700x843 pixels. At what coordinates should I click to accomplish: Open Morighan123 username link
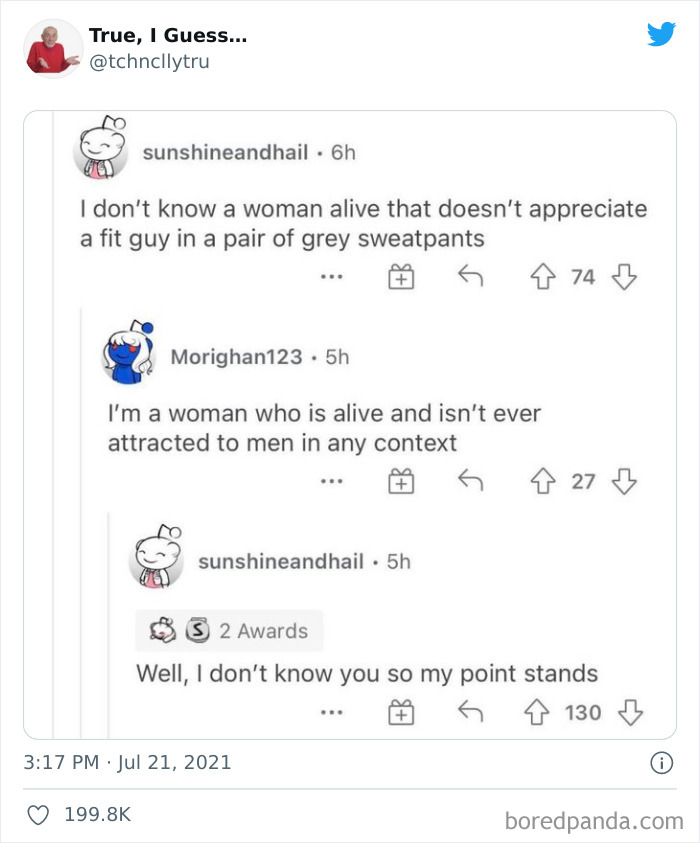pyautogui.click(x=236, y=357)
